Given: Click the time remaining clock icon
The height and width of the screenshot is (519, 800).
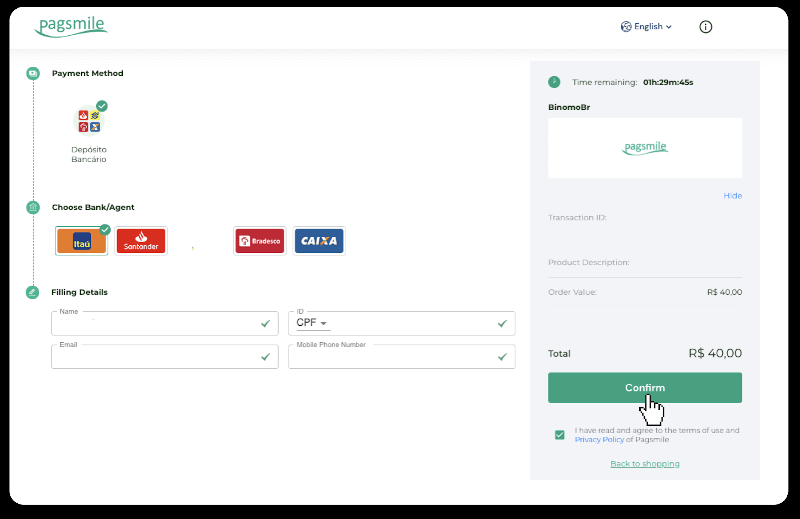Looking at the screenshot, I should click(x=554, y=82).
